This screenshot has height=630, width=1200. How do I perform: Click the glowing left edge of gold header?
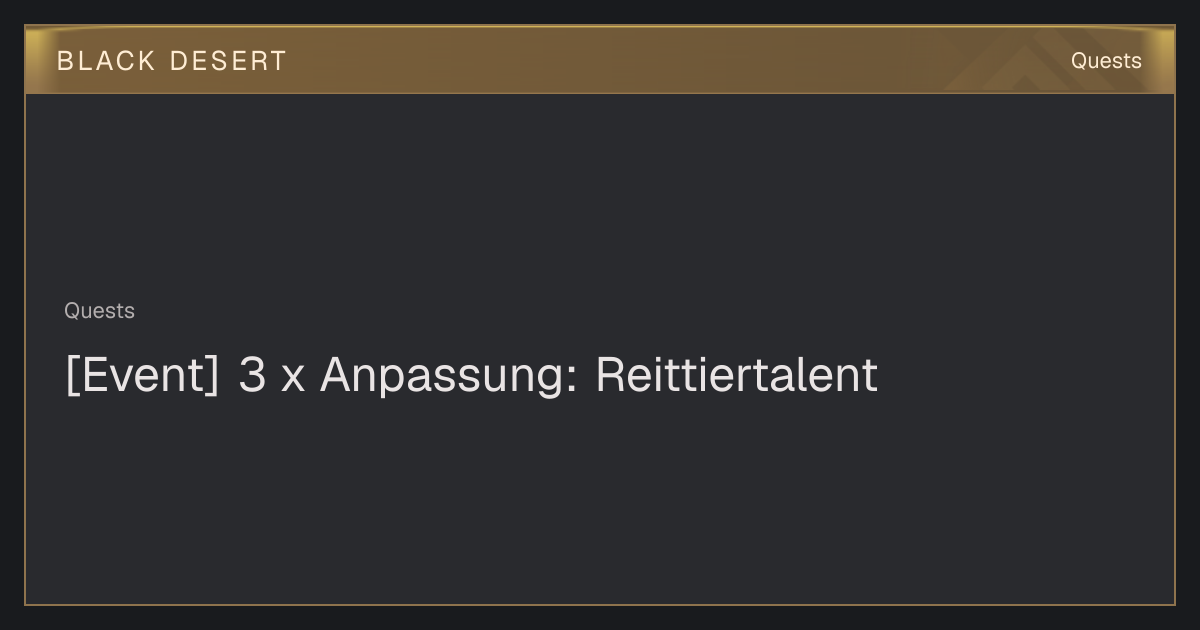tap(33, 60)
